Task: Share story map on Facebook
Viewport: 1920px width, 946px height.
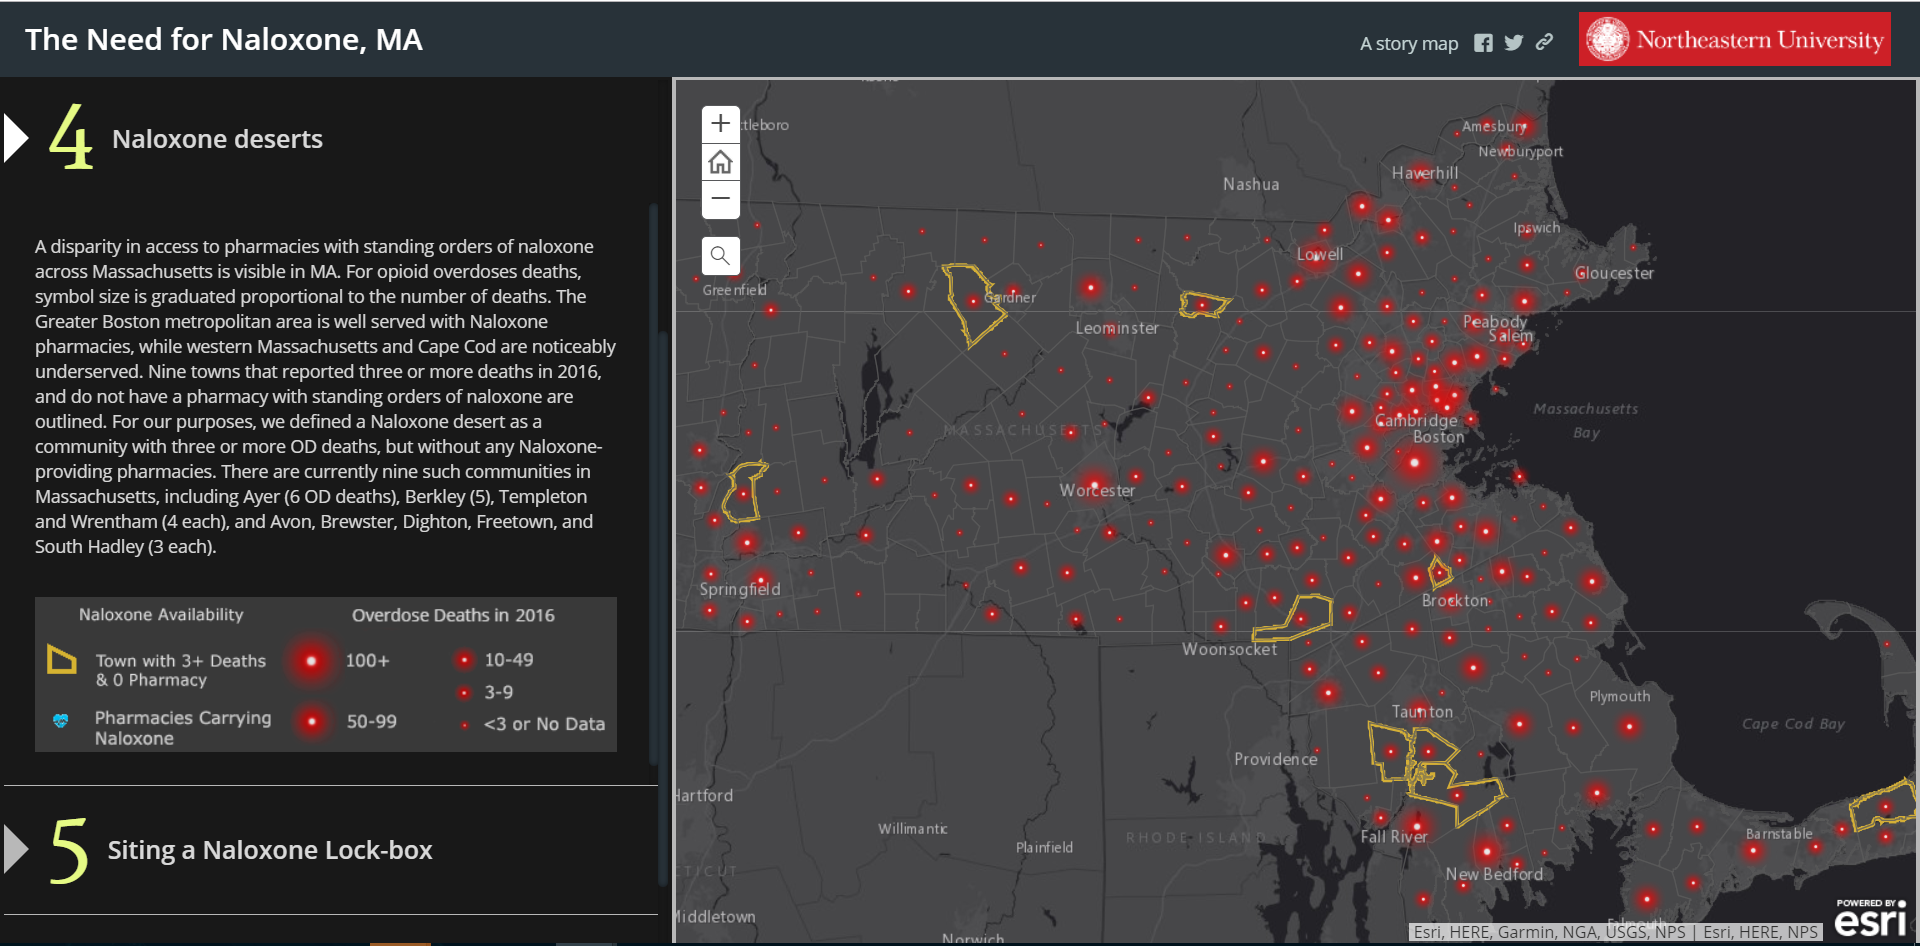Action: (1483, 43)
